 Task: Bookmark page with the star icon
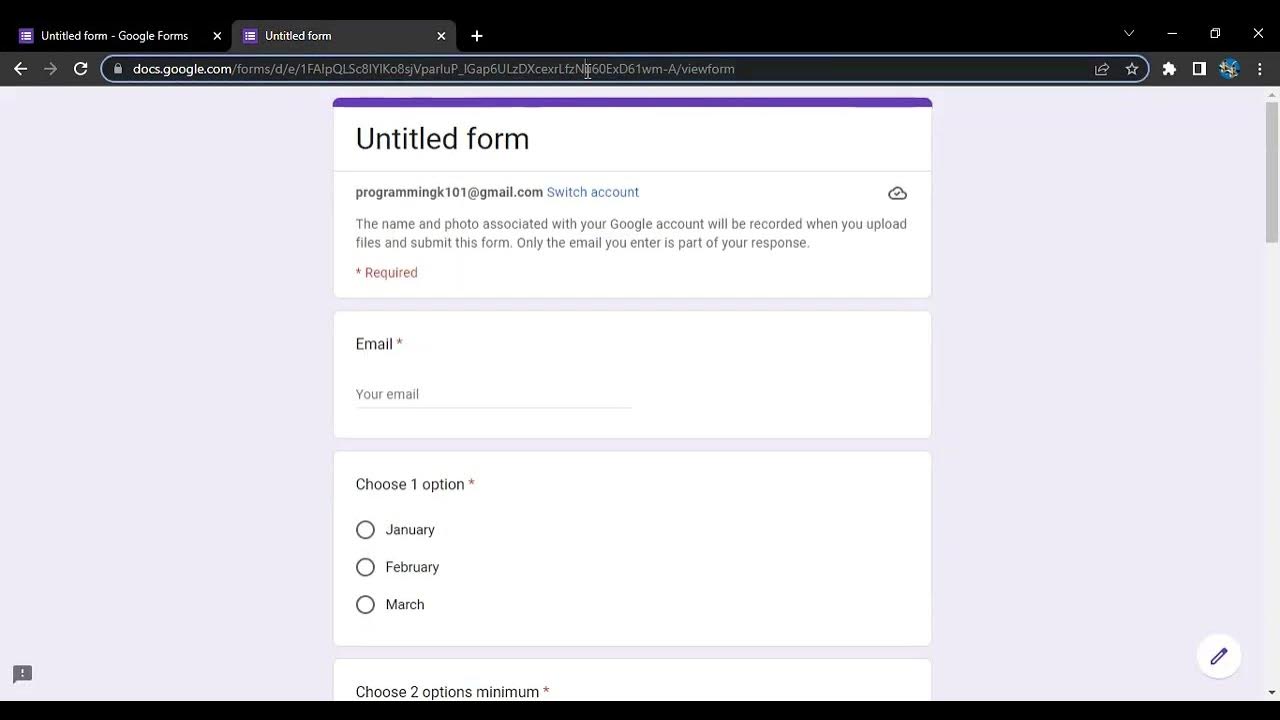coord(1132,69)
